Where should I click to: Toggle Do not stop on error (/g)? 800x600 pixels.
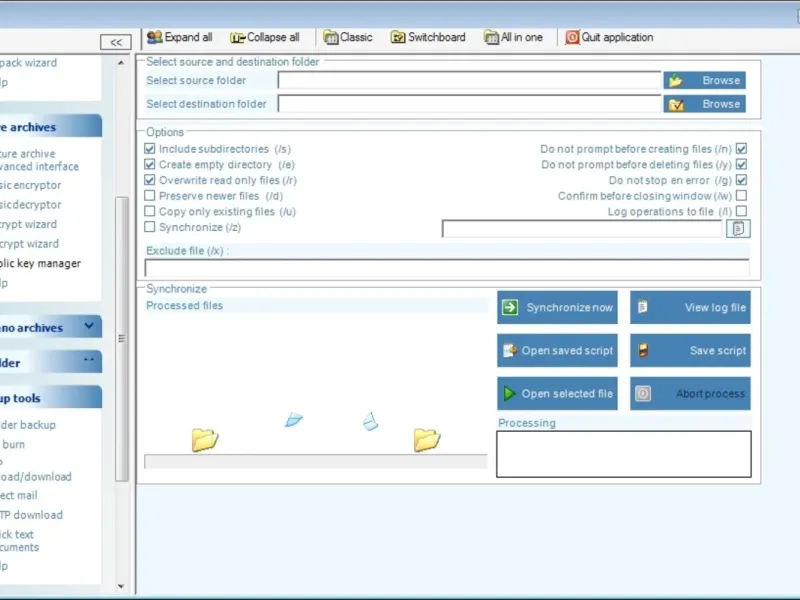[741, 180]
